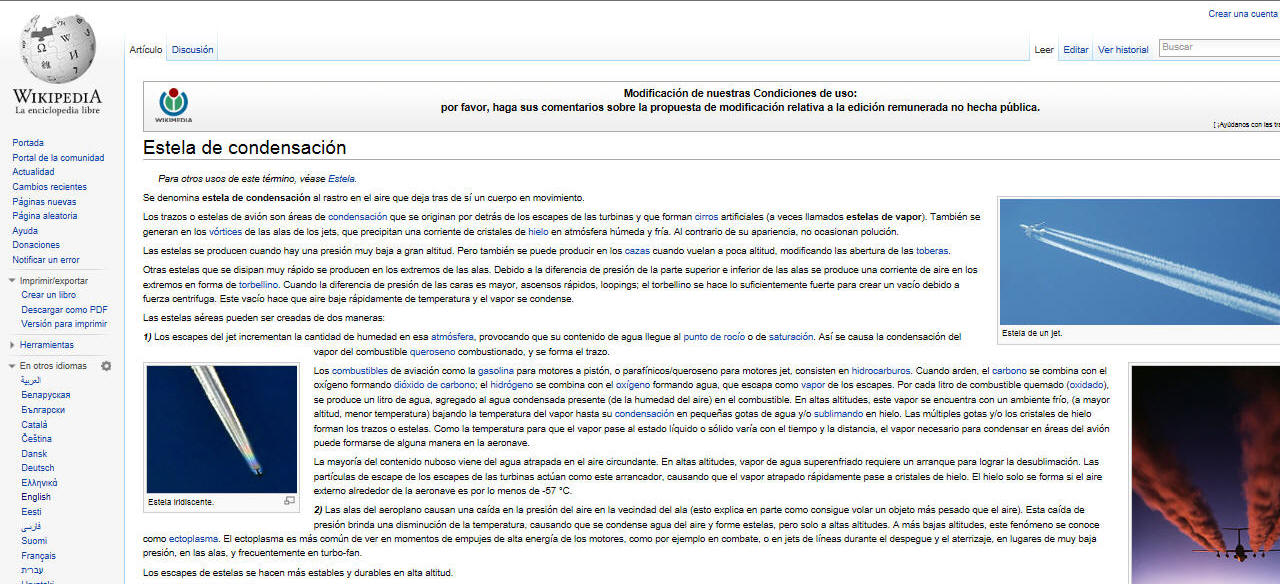Open the Ελληνικά language version
The width and height of the screenshot is (1280, 584).
point(39,482)
